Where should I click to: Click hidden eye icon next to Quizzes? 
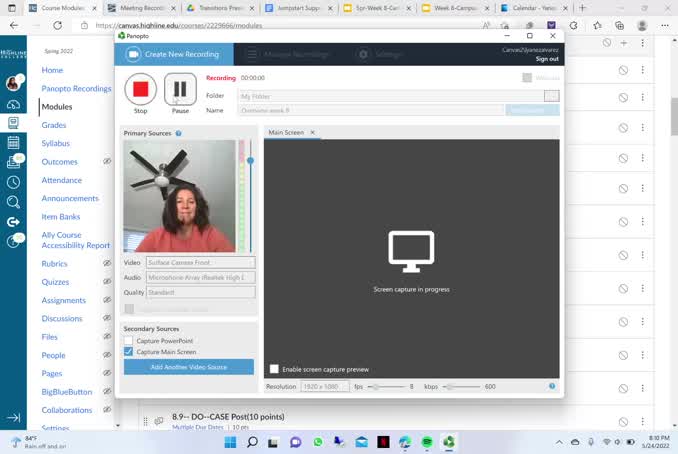click(107, 281)
